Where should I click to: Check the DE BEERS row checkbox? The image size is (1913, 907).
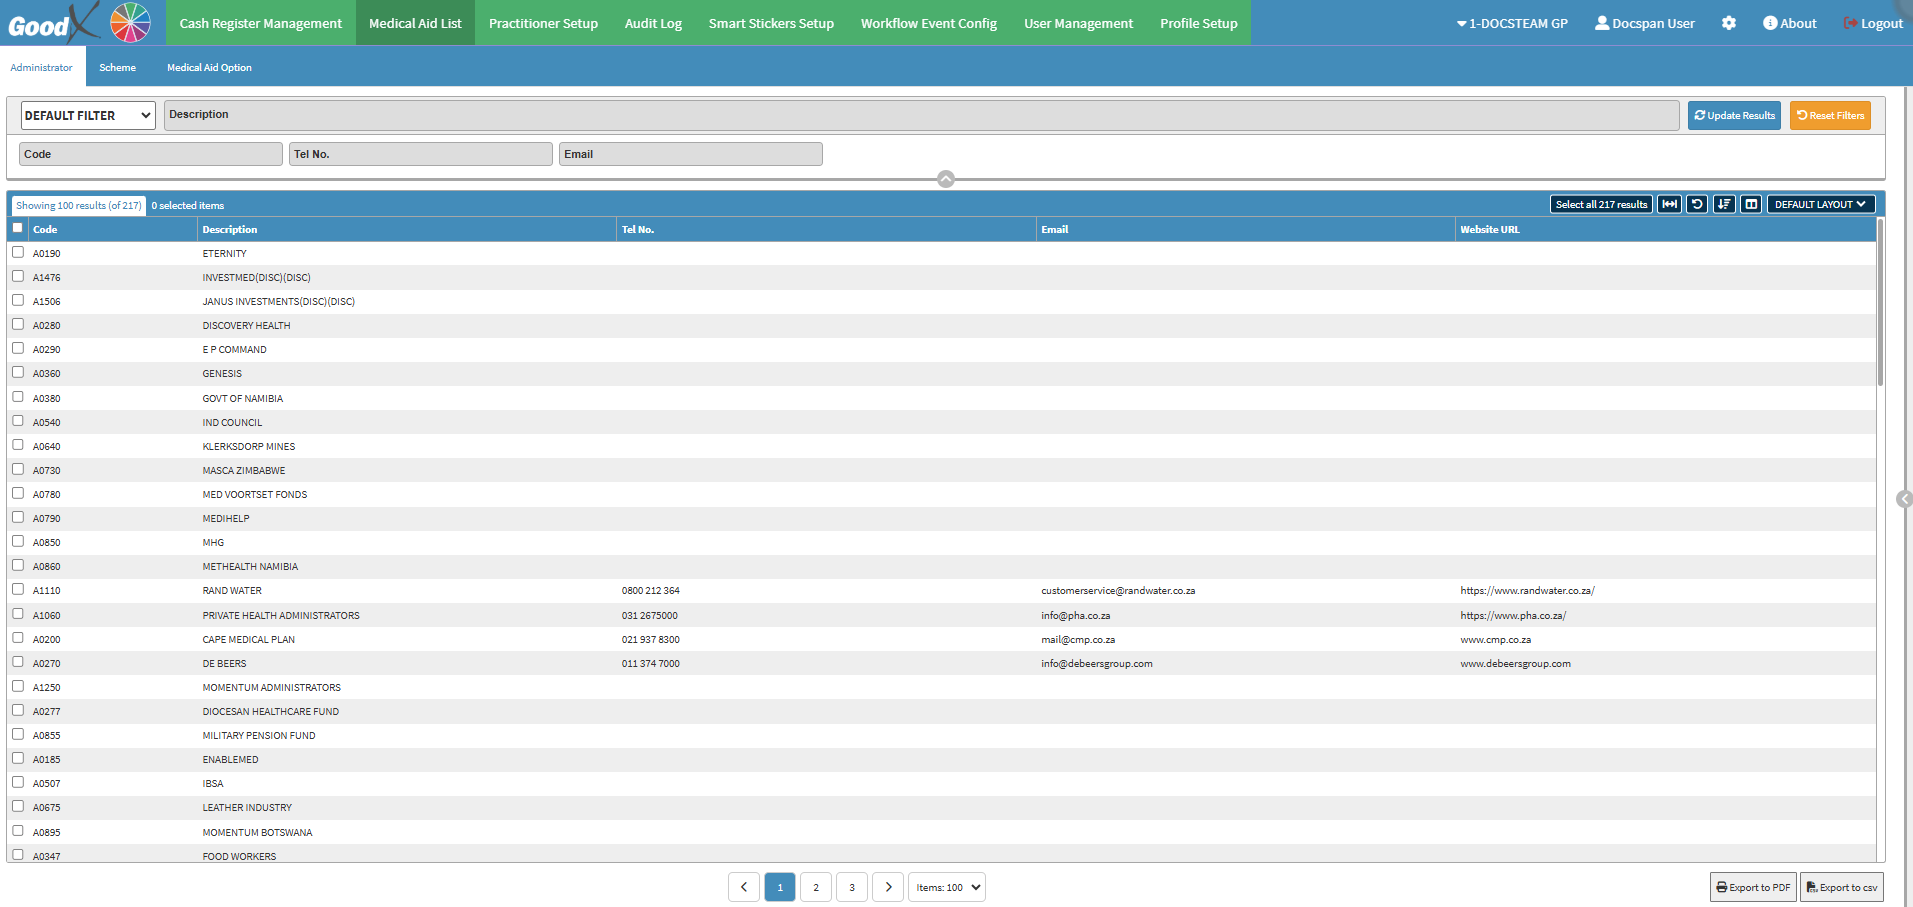pos(17,662)
